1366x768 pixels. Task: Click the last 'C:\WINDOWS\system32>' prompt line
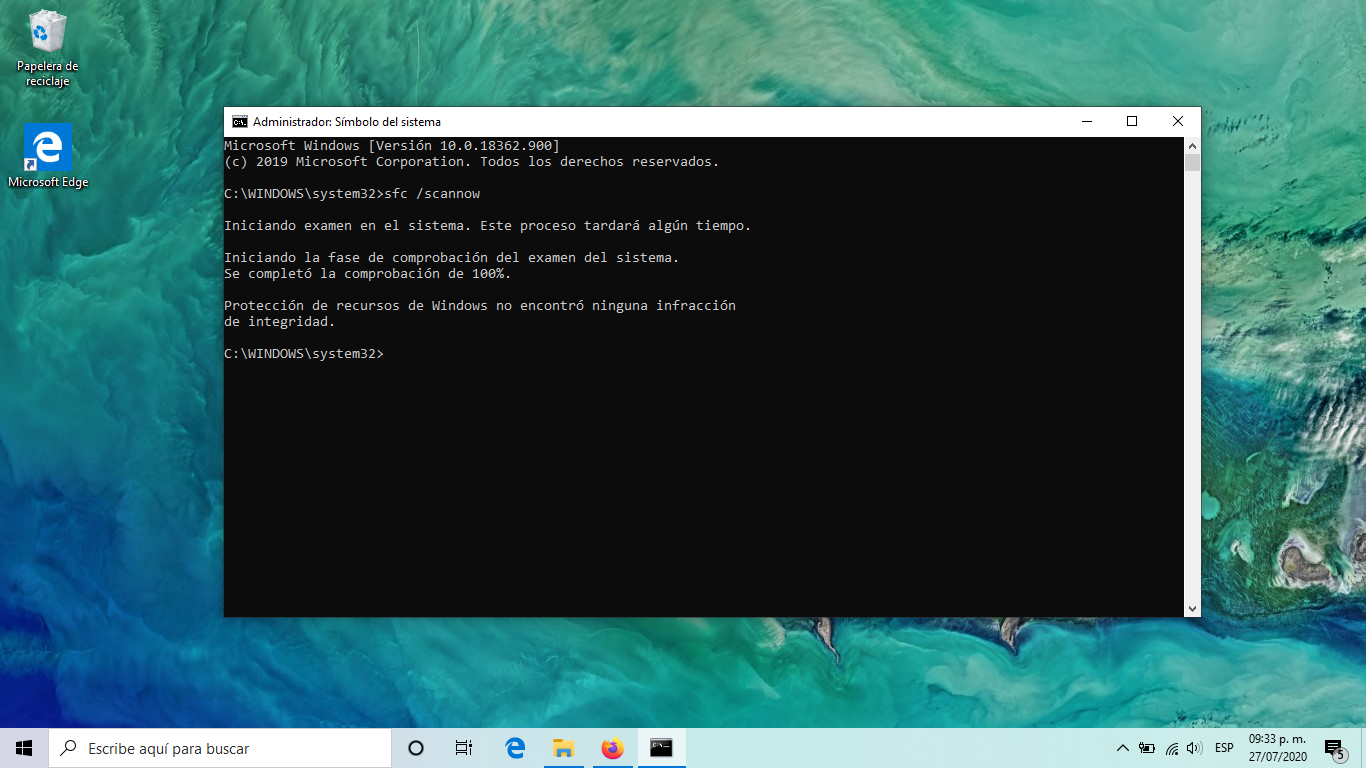point(303,354)
